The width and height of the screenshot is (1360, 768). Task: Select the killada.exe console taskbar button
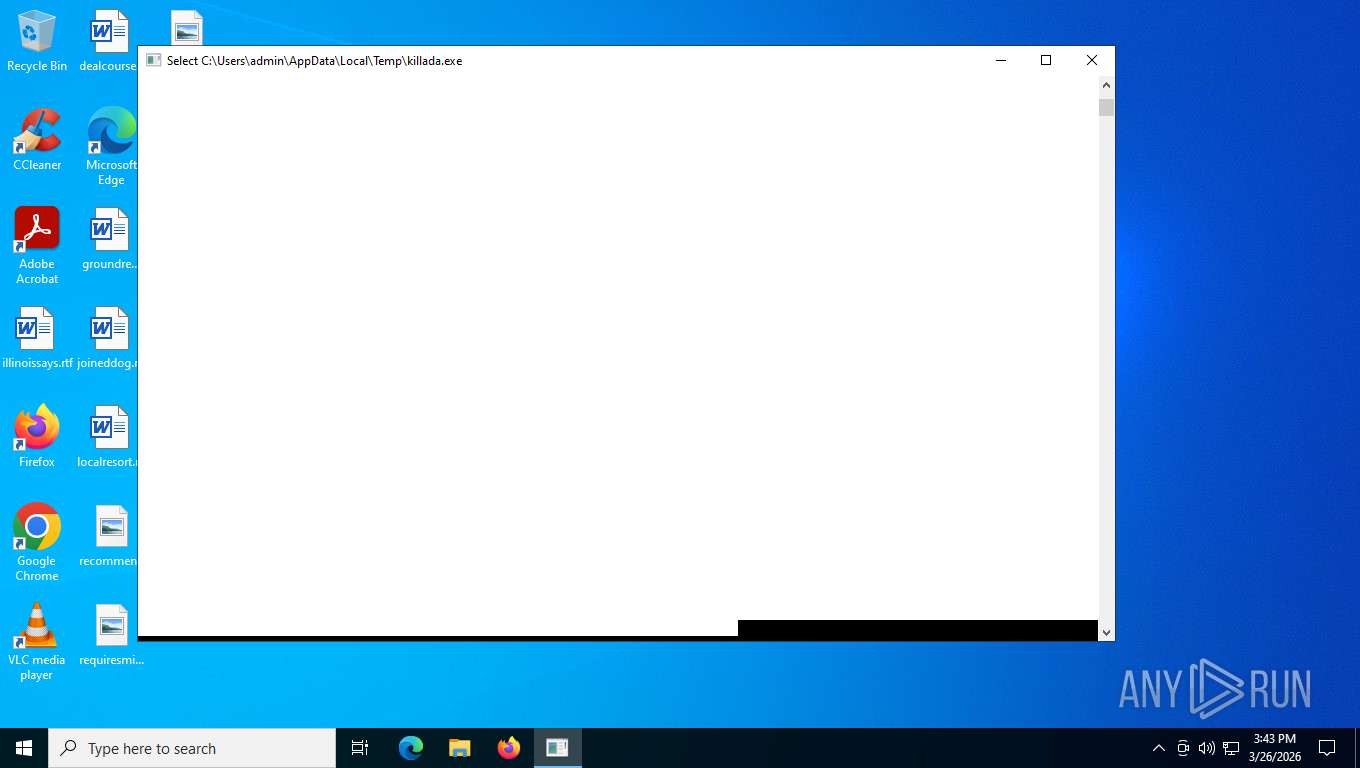click(x=558, y=748)
